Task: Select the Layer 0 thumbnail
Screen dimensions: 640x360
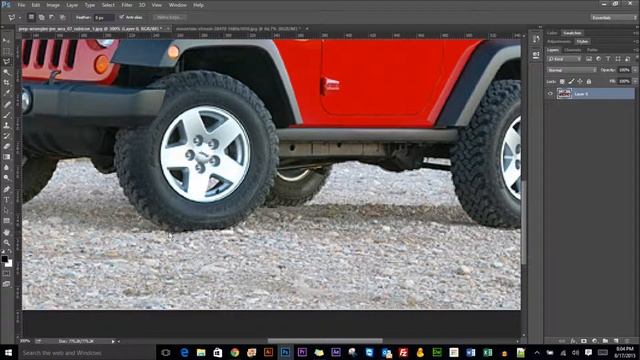Action: (564, 94)
